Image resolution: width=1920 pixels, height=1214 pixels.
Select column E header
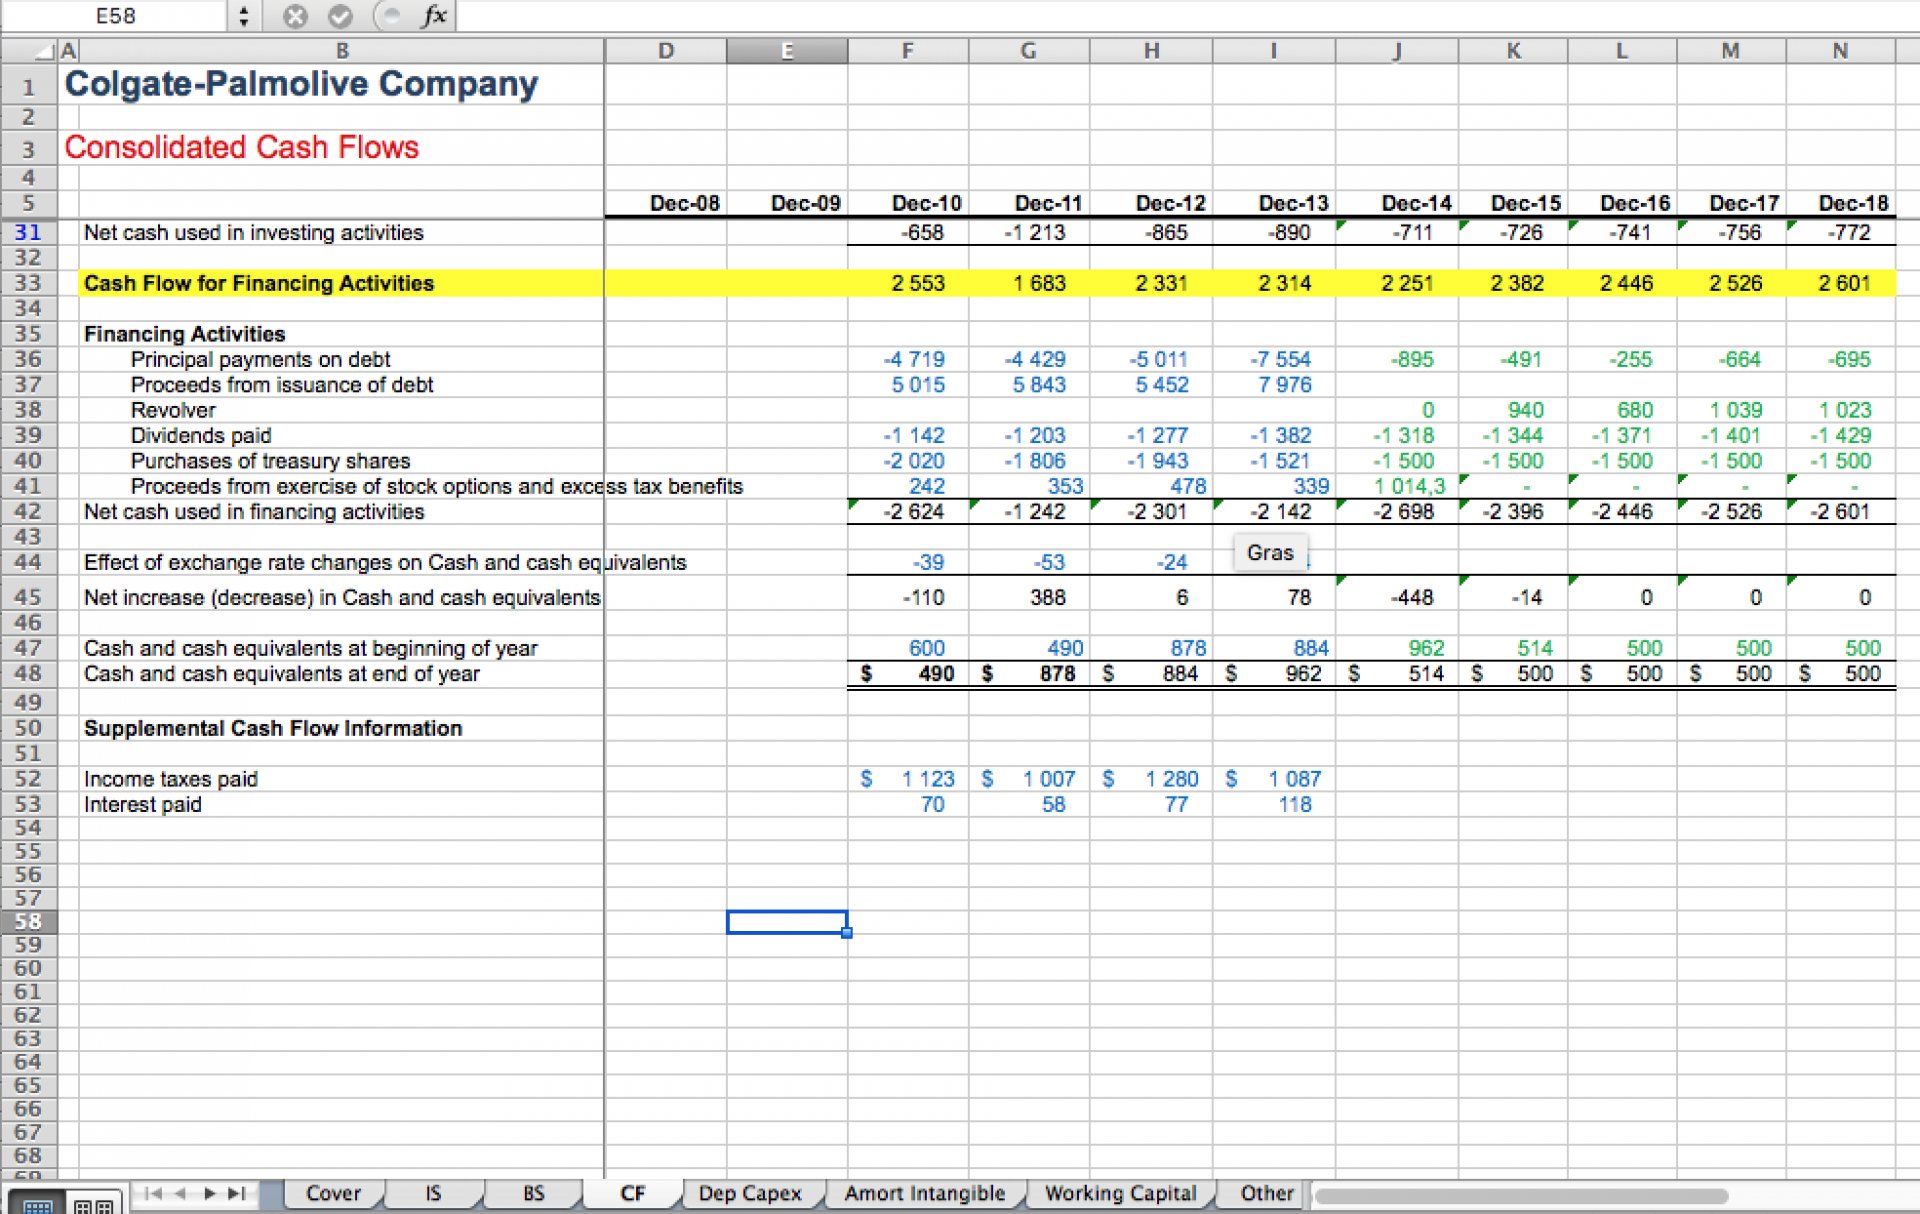click(787, 50)
